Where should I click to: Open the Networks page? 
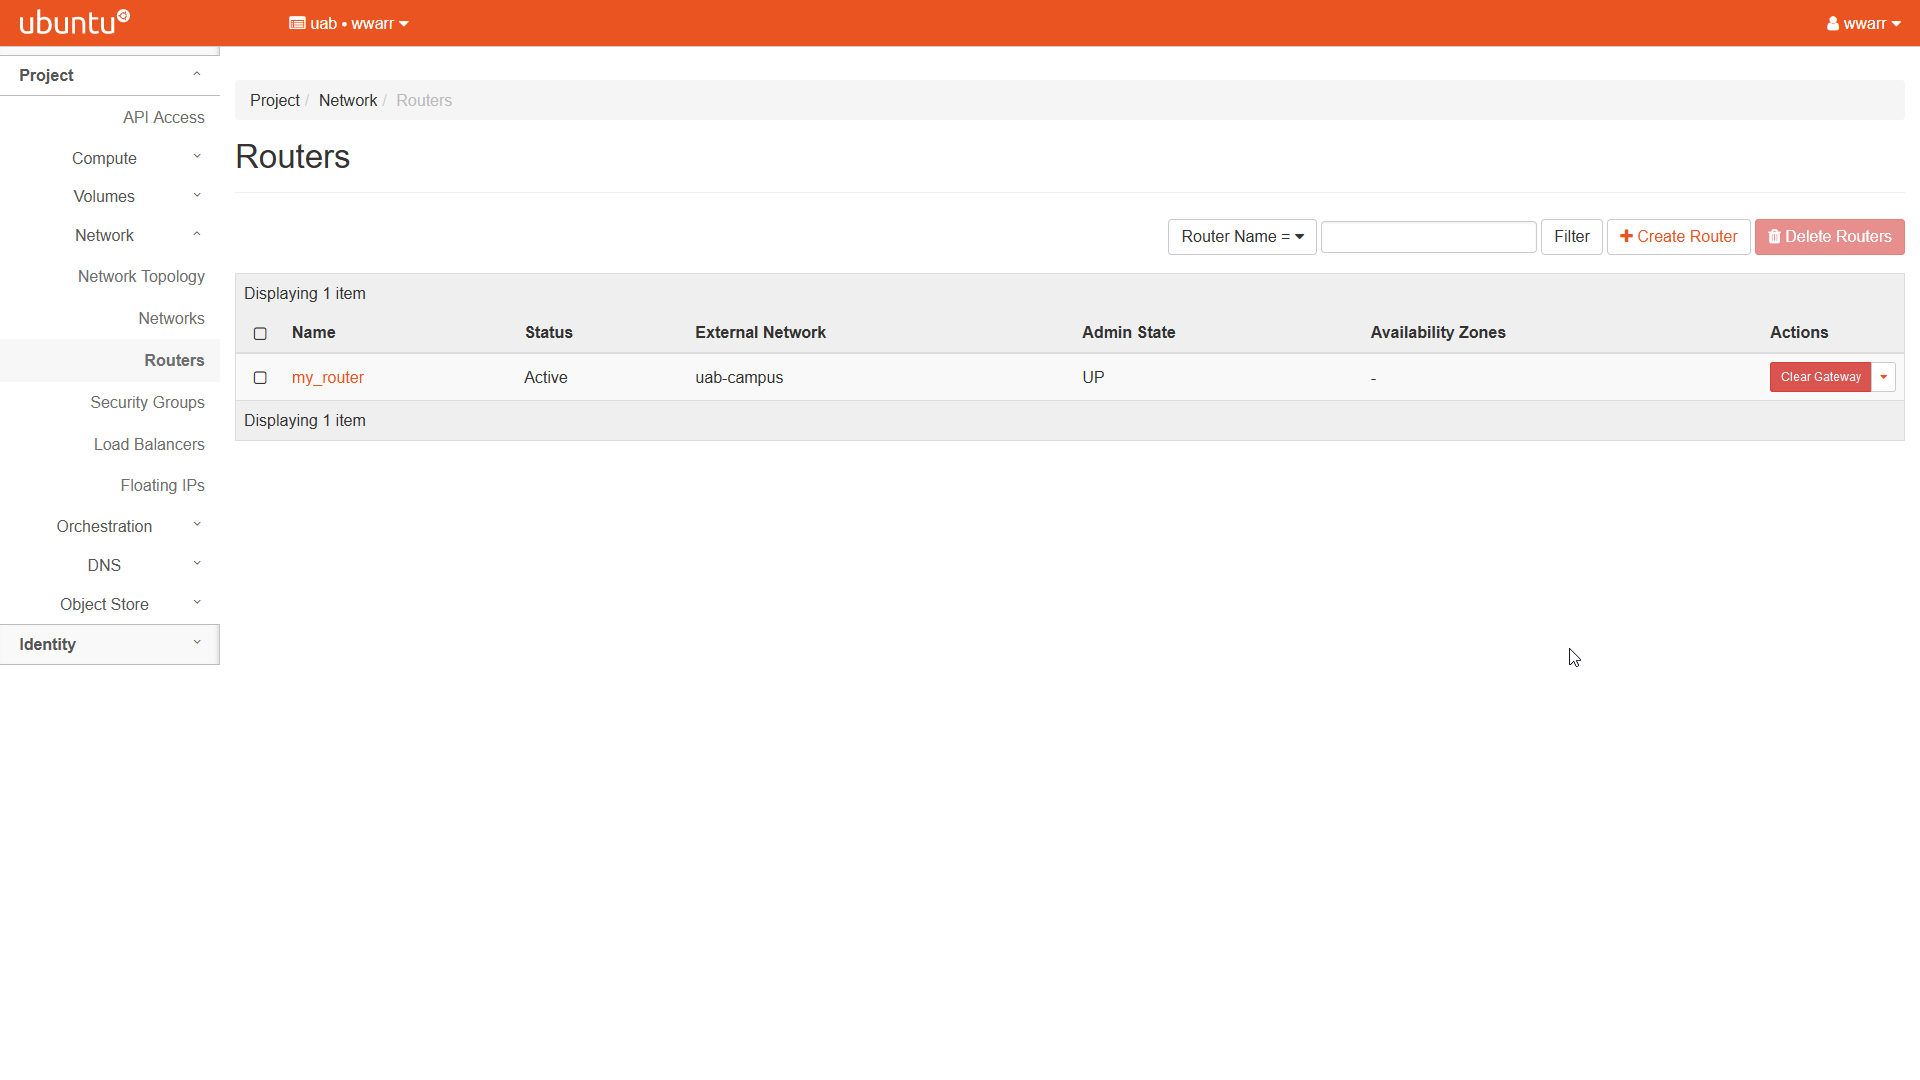pos(171,318)
